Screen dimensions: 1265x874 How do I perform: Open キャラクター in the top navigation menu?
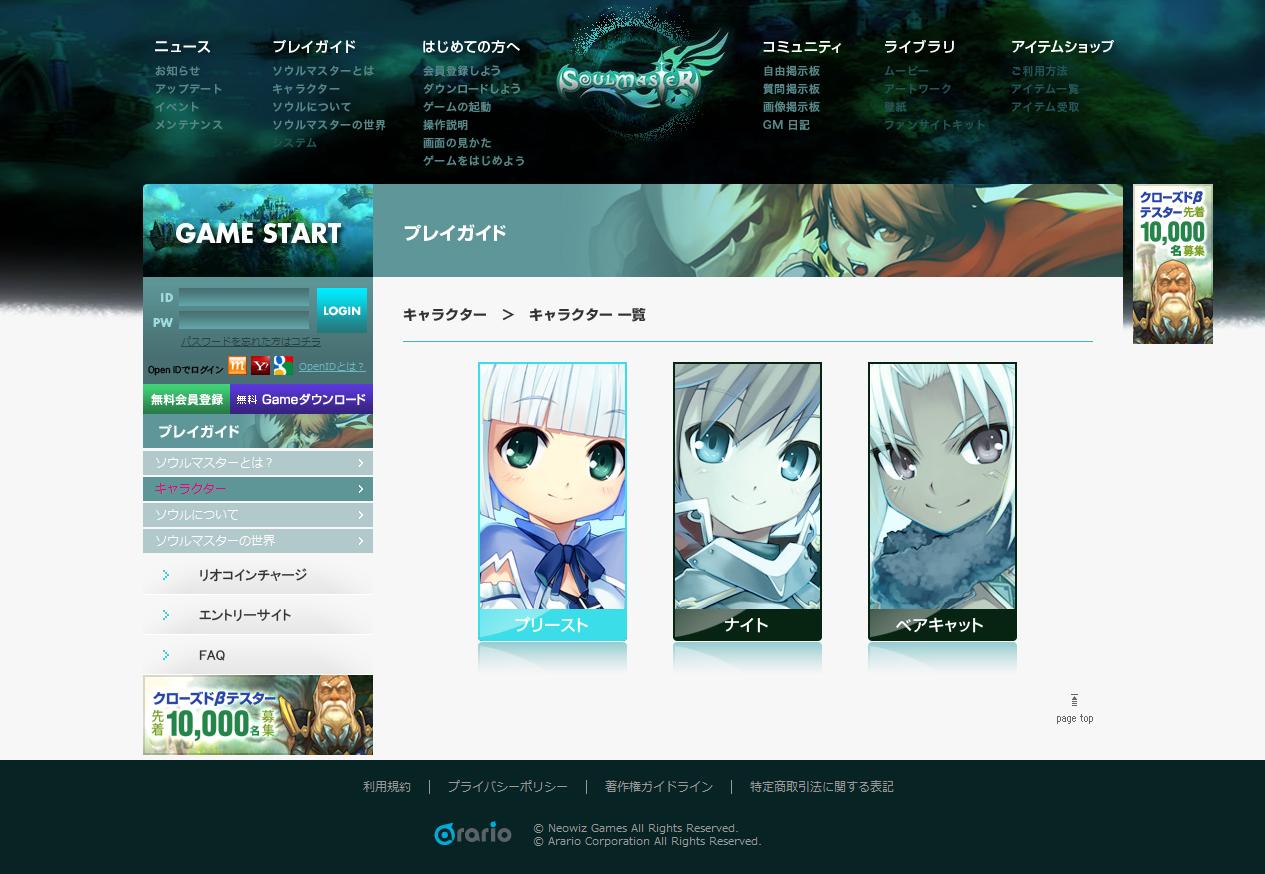click(x=306, y=89)
